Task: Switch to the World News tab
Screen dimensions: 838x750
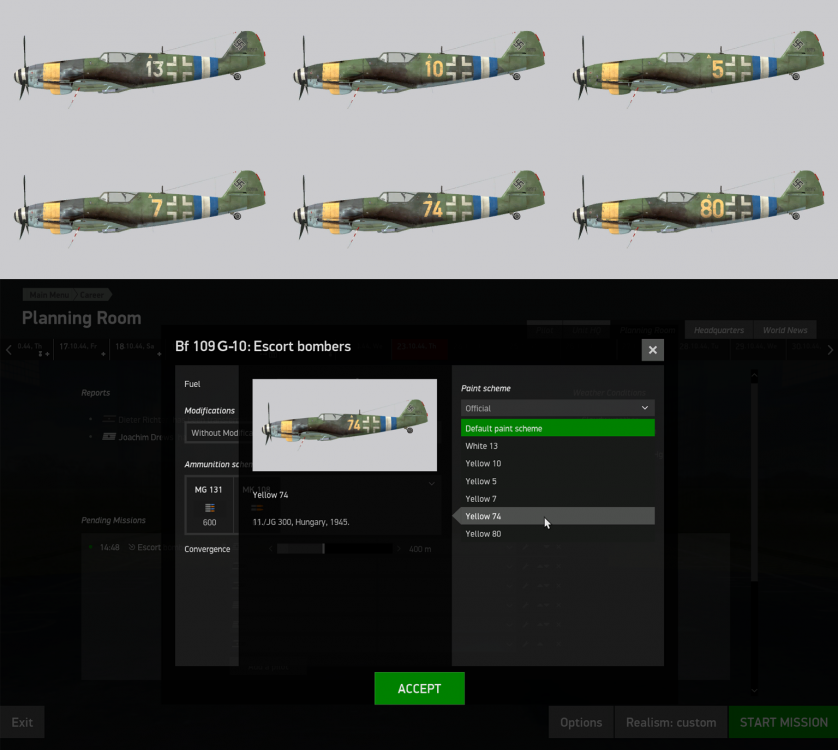Action: point(785,330)
